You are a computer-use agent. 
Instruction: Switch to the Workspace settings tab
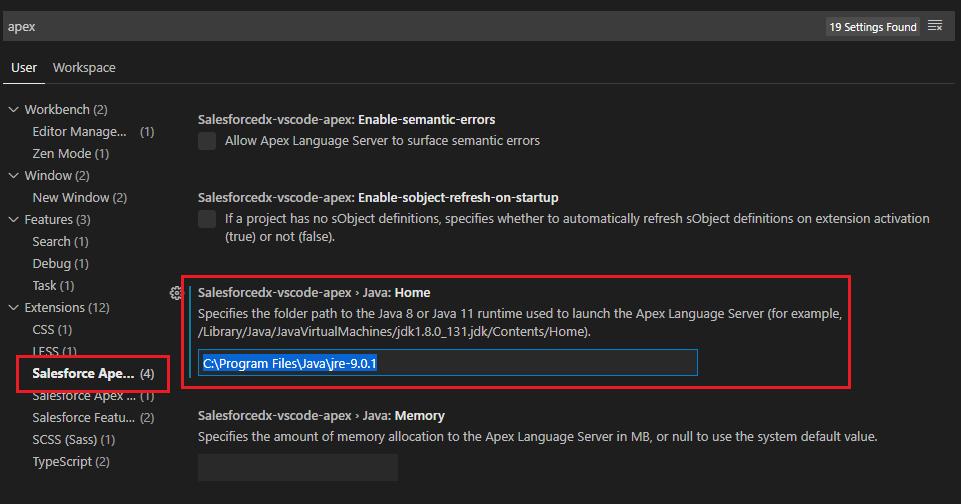[84, 67]
